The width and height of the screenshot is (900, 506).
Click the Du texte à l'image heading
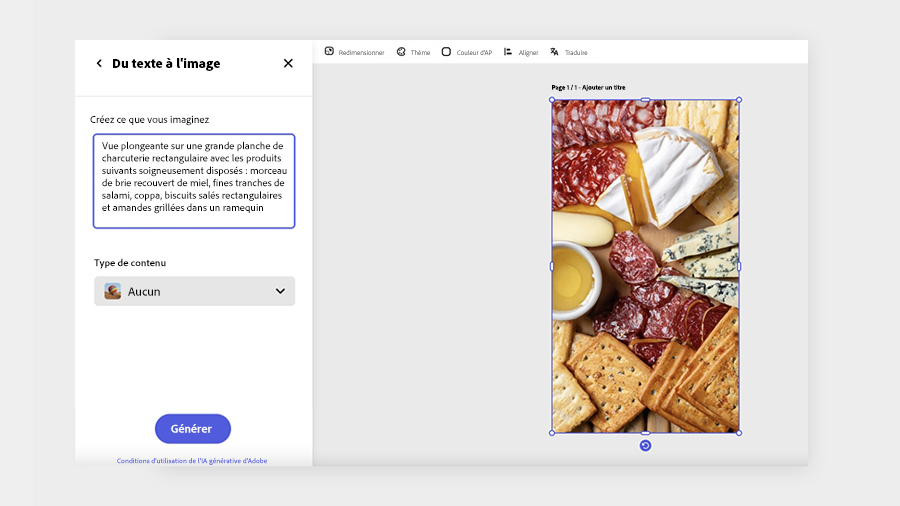click(x=166, y=63)
